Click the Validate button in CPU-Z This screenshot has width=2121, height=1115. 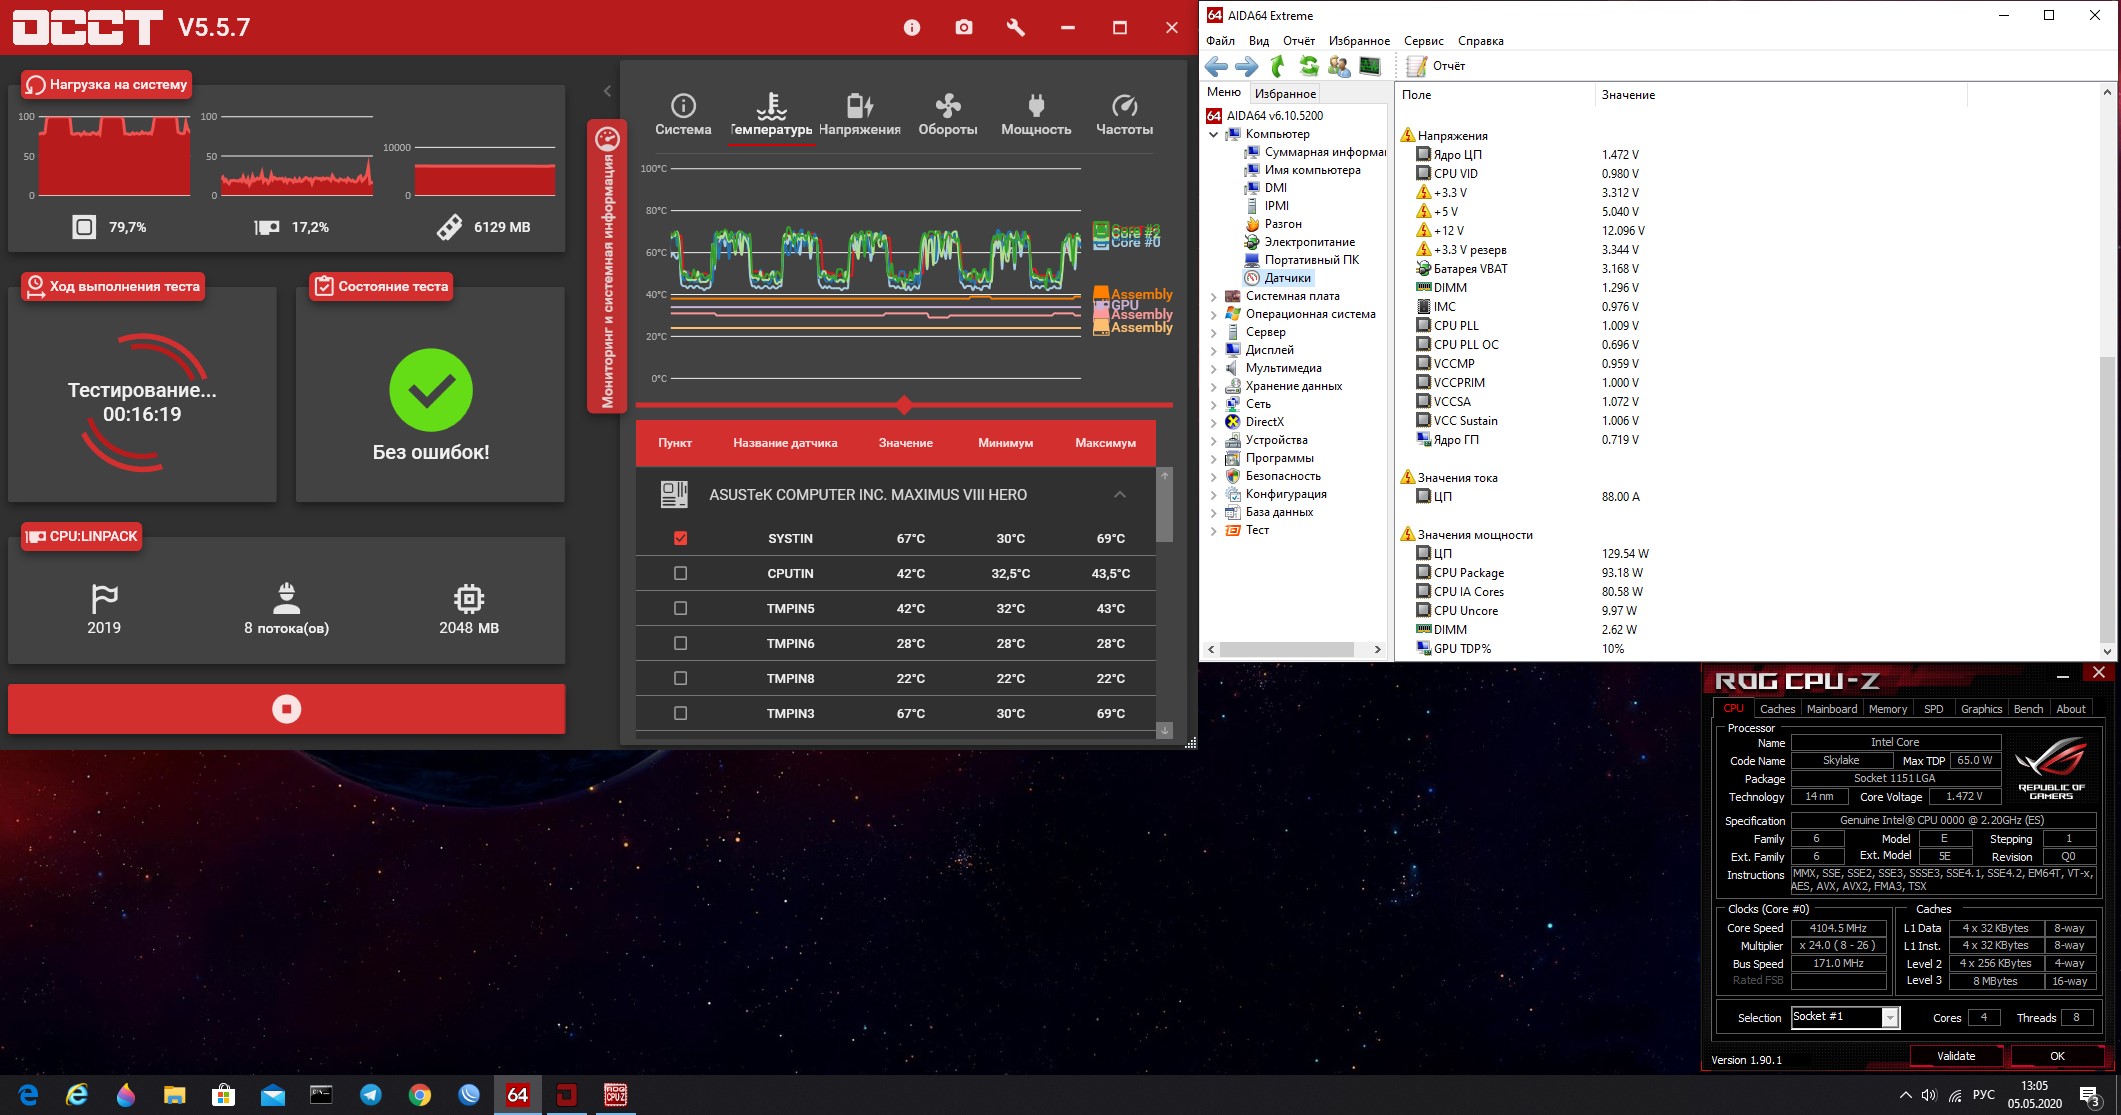pyautogui.click(x=1955, y=1056)
